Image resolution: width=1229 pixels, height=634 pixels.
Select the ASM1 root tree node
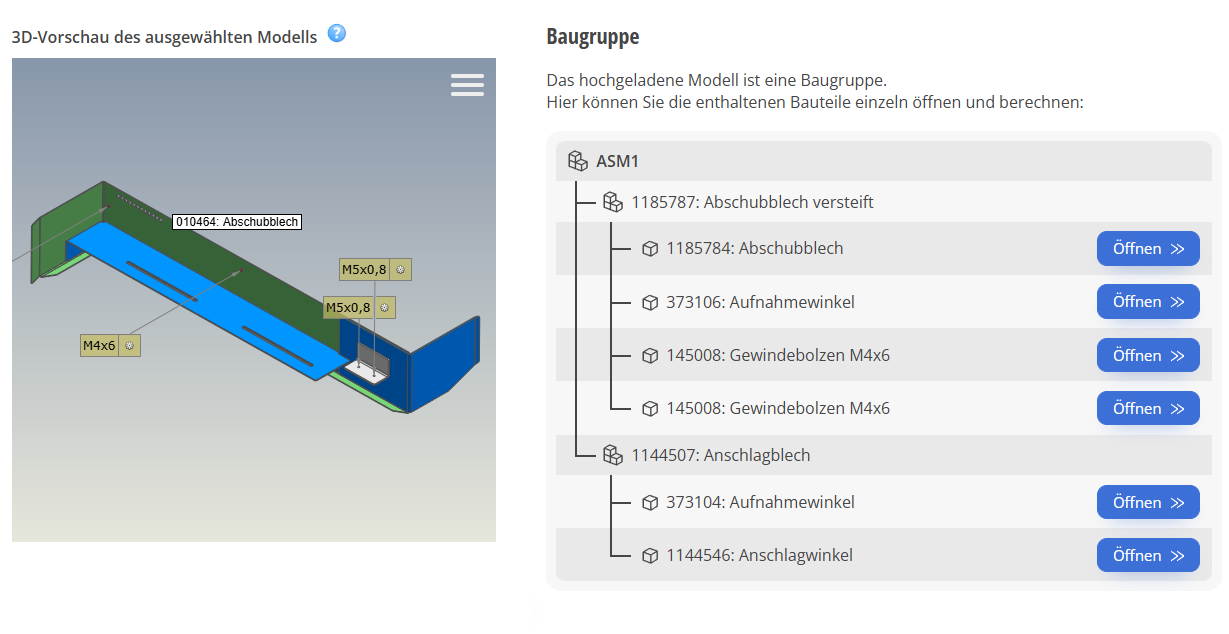click(617, 161)
